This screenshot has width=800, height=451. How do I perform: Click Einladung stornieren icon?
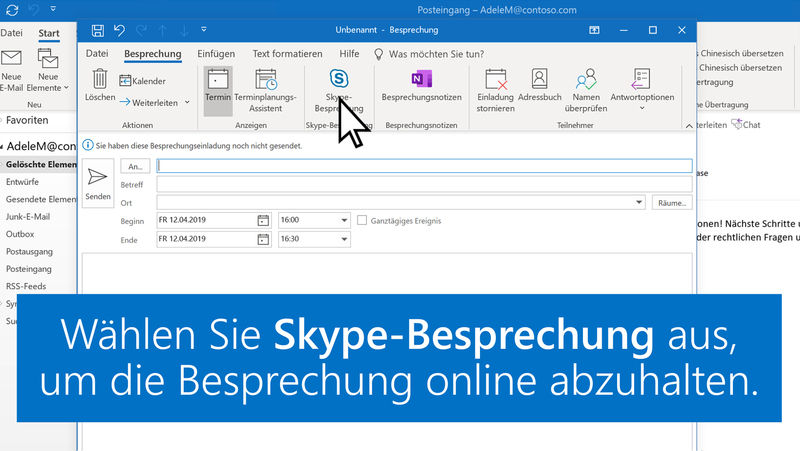[x=495, y=80]
